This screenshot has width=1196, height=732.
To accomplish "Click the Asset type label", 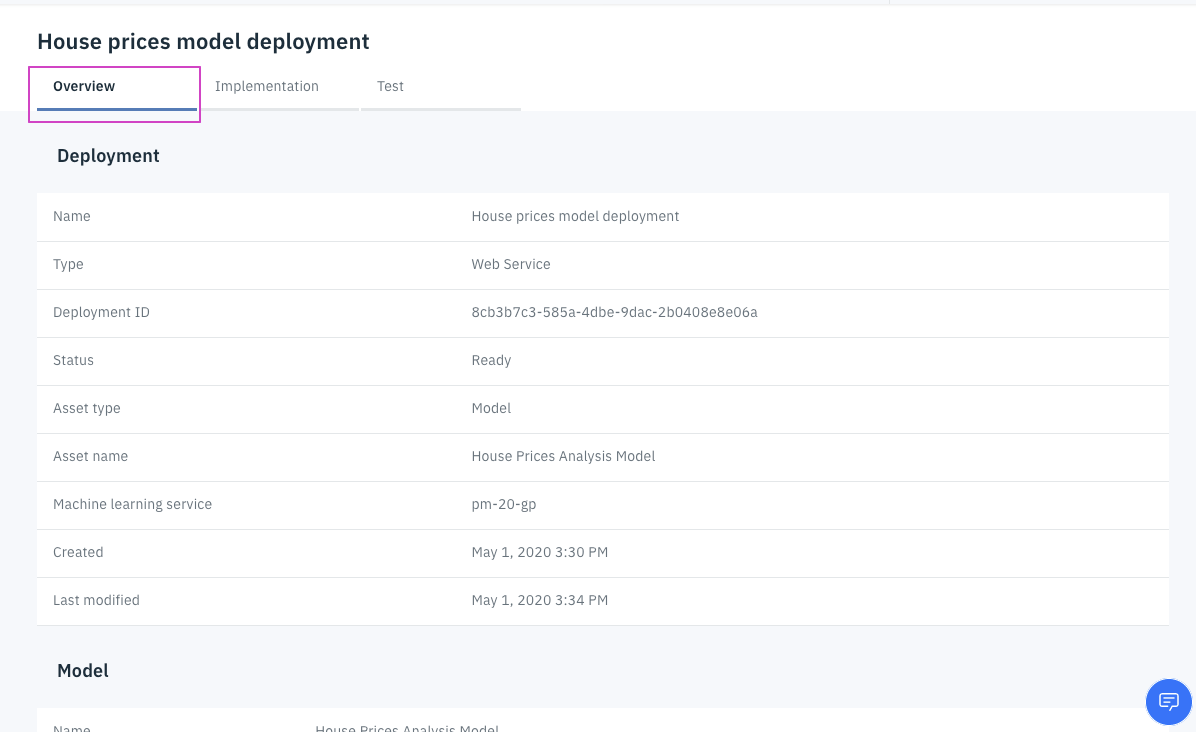I will tap(86, 409).
